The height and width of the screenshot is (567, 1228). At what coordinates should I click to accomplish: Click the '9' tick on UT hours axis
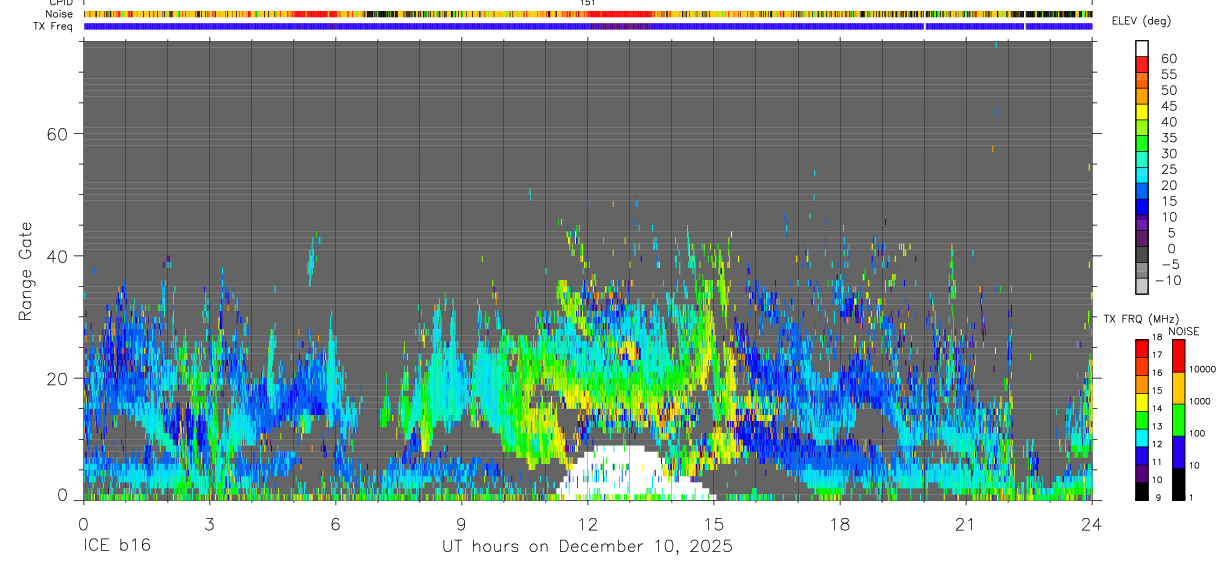(x=461, y=523)
